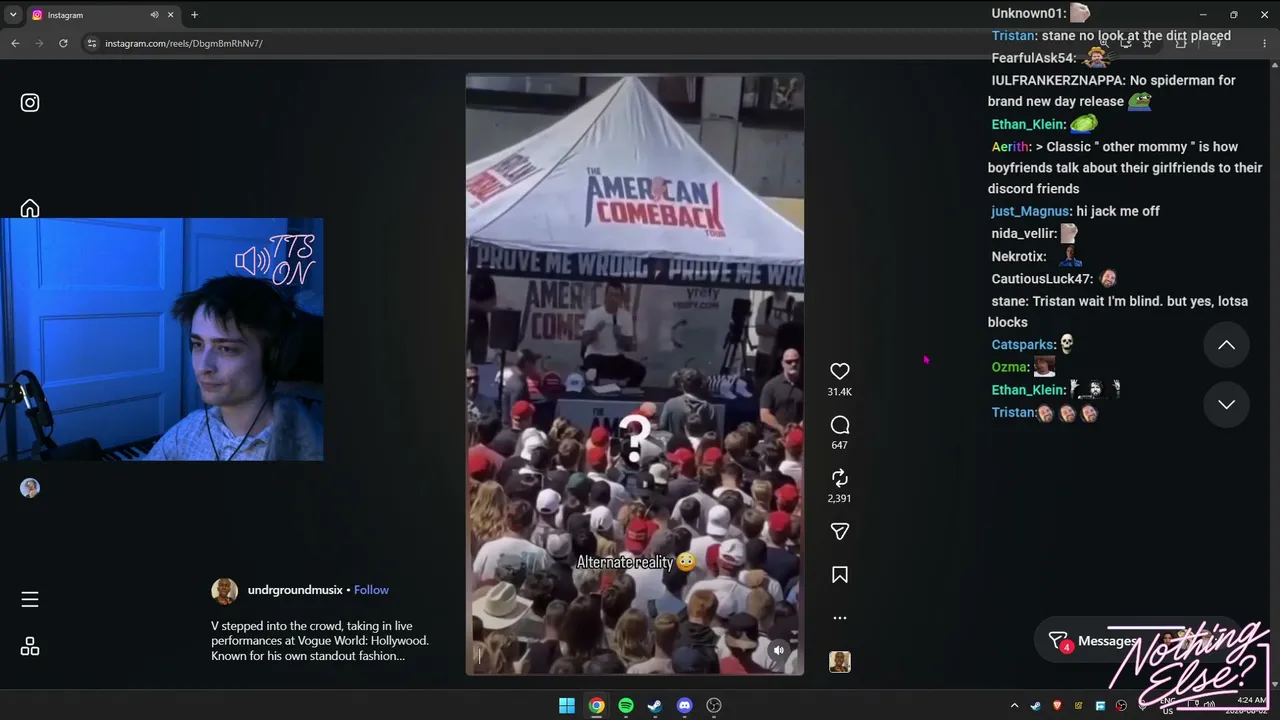Open the Instagram logo home link
The image size is (1280, 720).
pyautogui.click(x=30, y=102)
